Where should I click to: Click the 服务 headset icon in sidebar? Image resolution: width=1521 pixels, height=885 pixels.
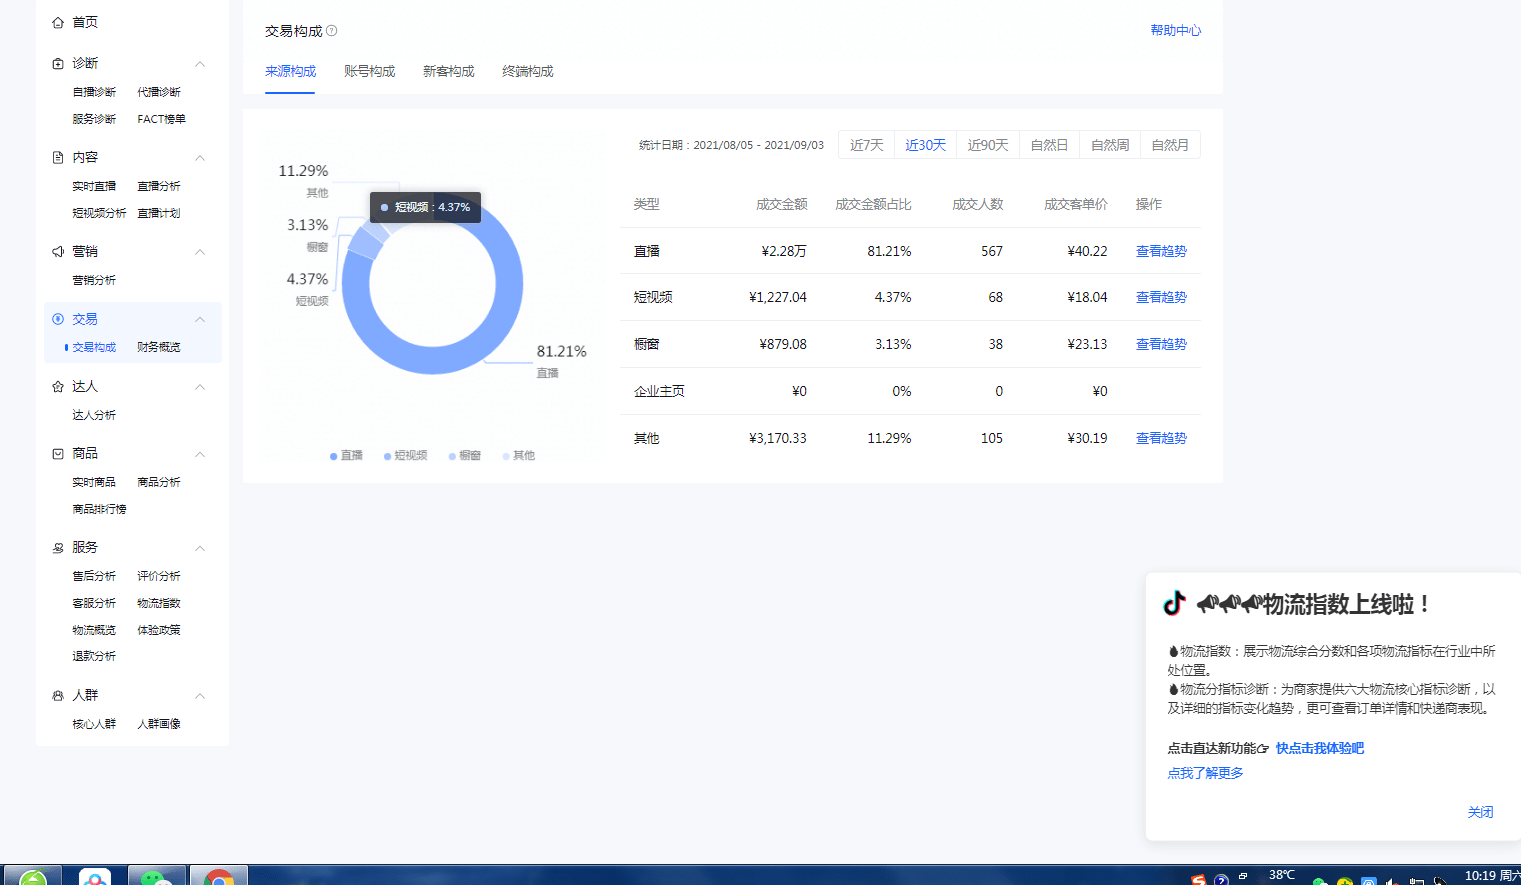58,547
